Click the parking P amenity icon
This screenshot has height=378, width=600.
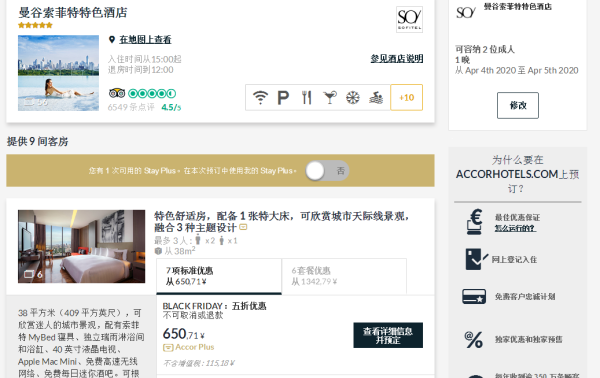tap(283, 98)
